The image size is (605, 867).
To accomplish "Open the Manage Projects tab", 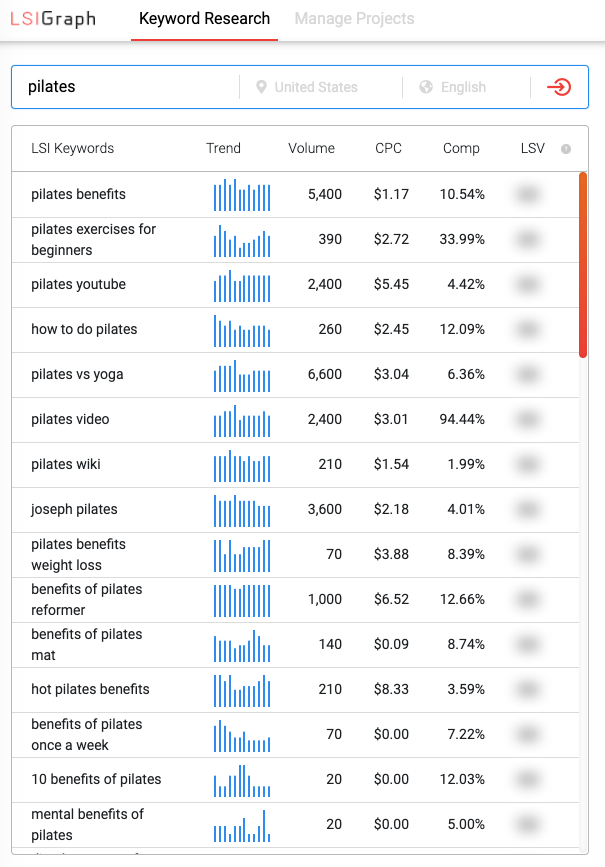I will click(354, 19).
